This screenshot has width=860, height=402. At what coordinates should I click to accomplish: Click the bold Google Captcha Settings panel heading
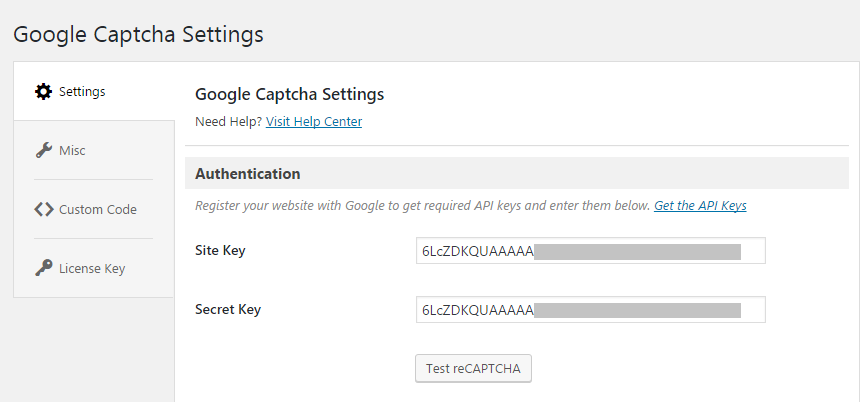290,94
